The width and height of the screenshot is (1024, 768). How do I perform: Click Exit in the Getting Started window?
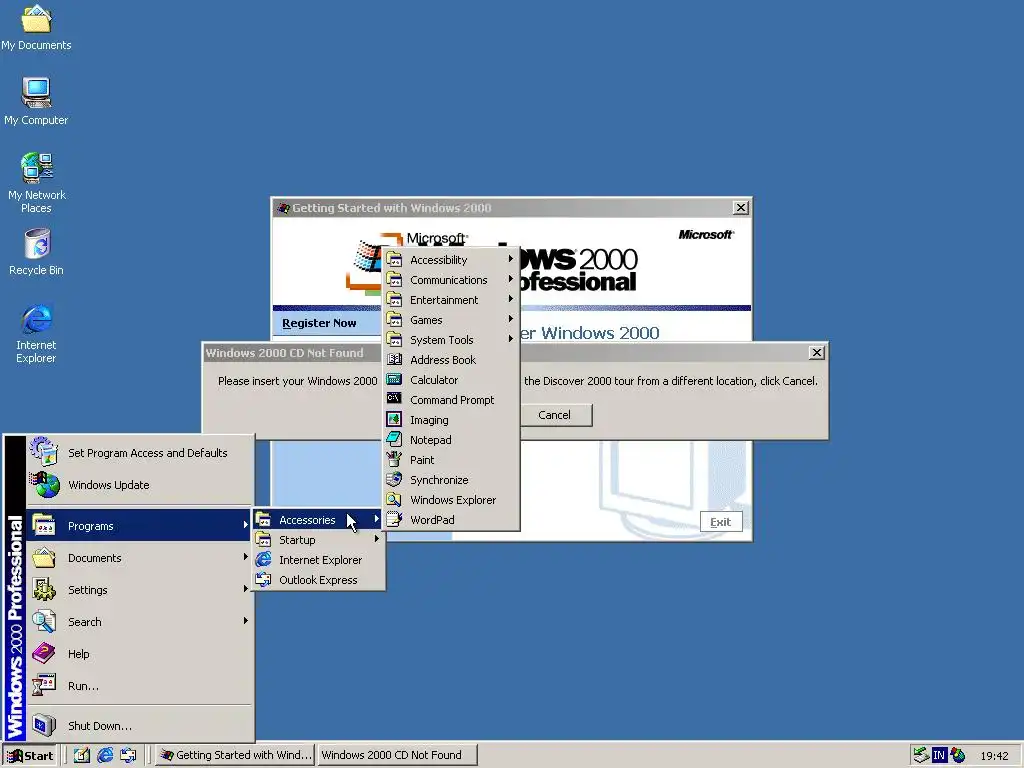(x=721, y=522)
